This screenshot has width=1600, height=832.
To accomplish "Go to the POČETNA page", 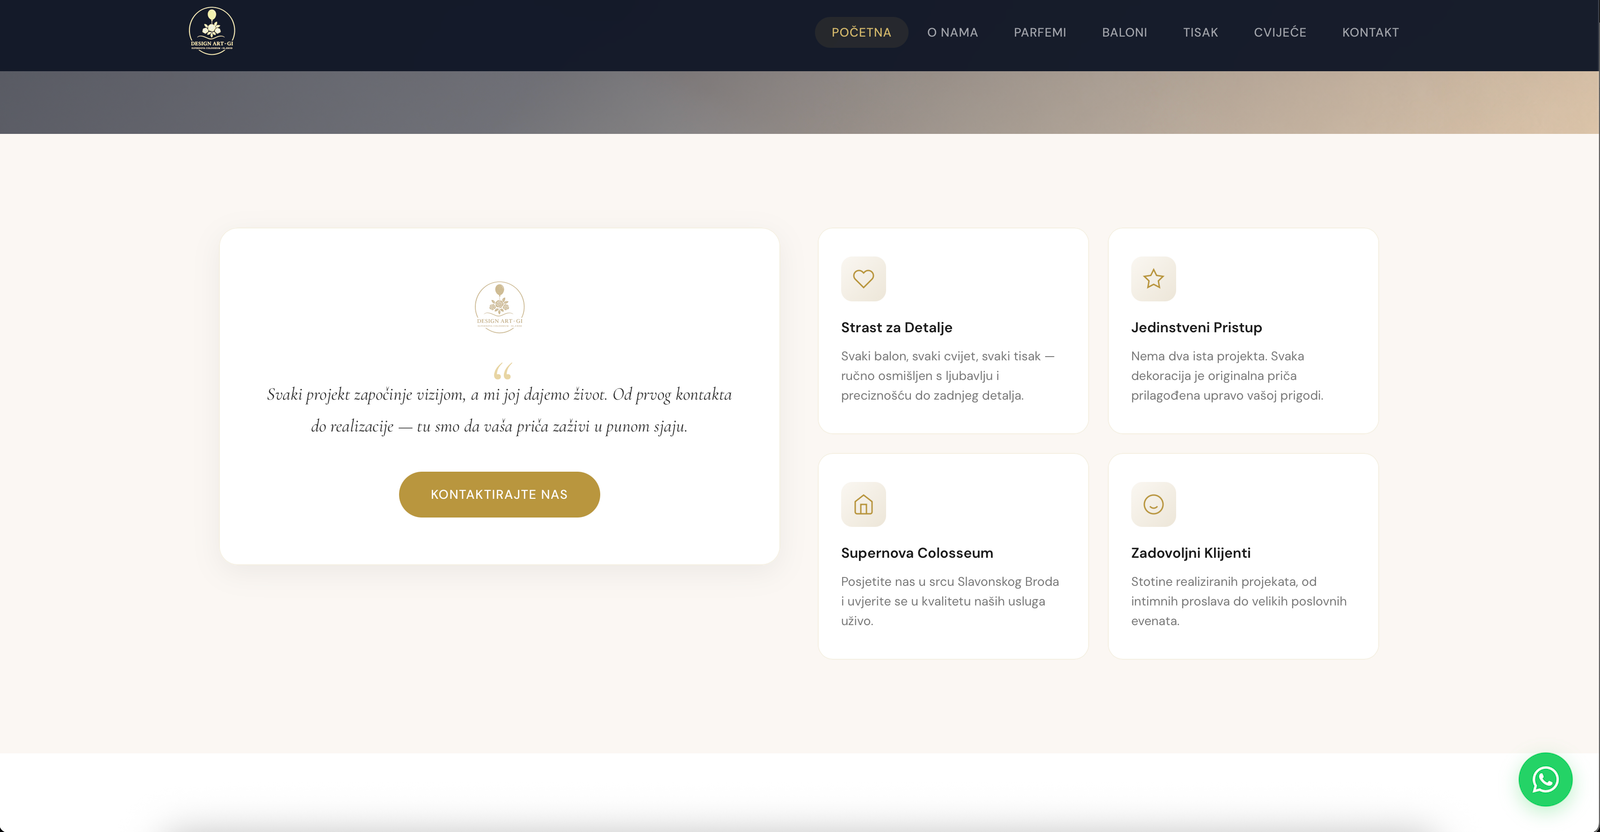I will pos(861,32).
